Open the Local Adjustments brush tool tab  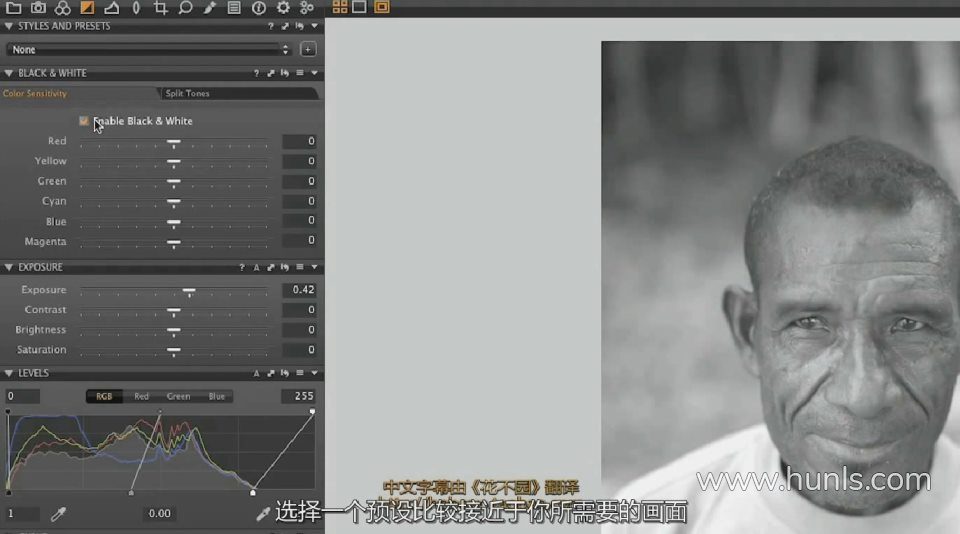[x=209, y=7]
